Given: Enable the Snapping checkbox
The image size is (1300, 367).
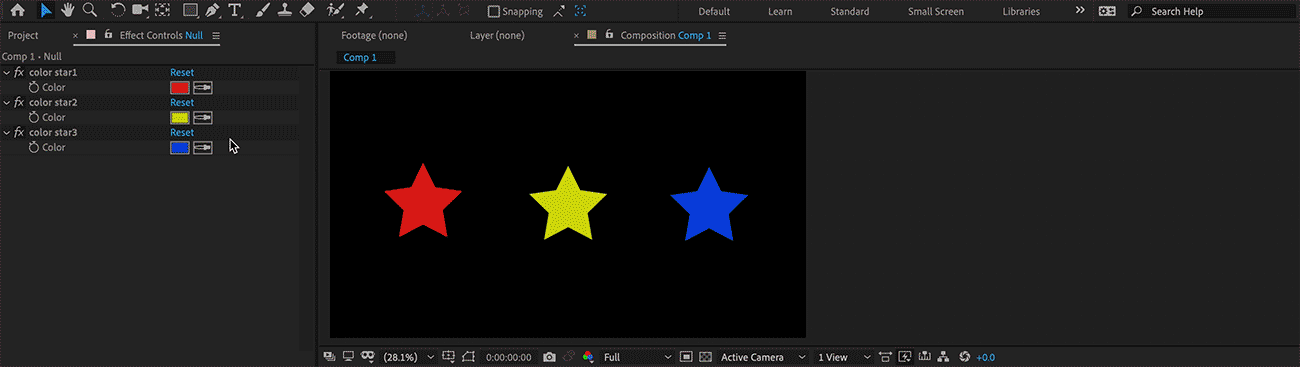Looking at the screenshot, I should click(493, 12).
